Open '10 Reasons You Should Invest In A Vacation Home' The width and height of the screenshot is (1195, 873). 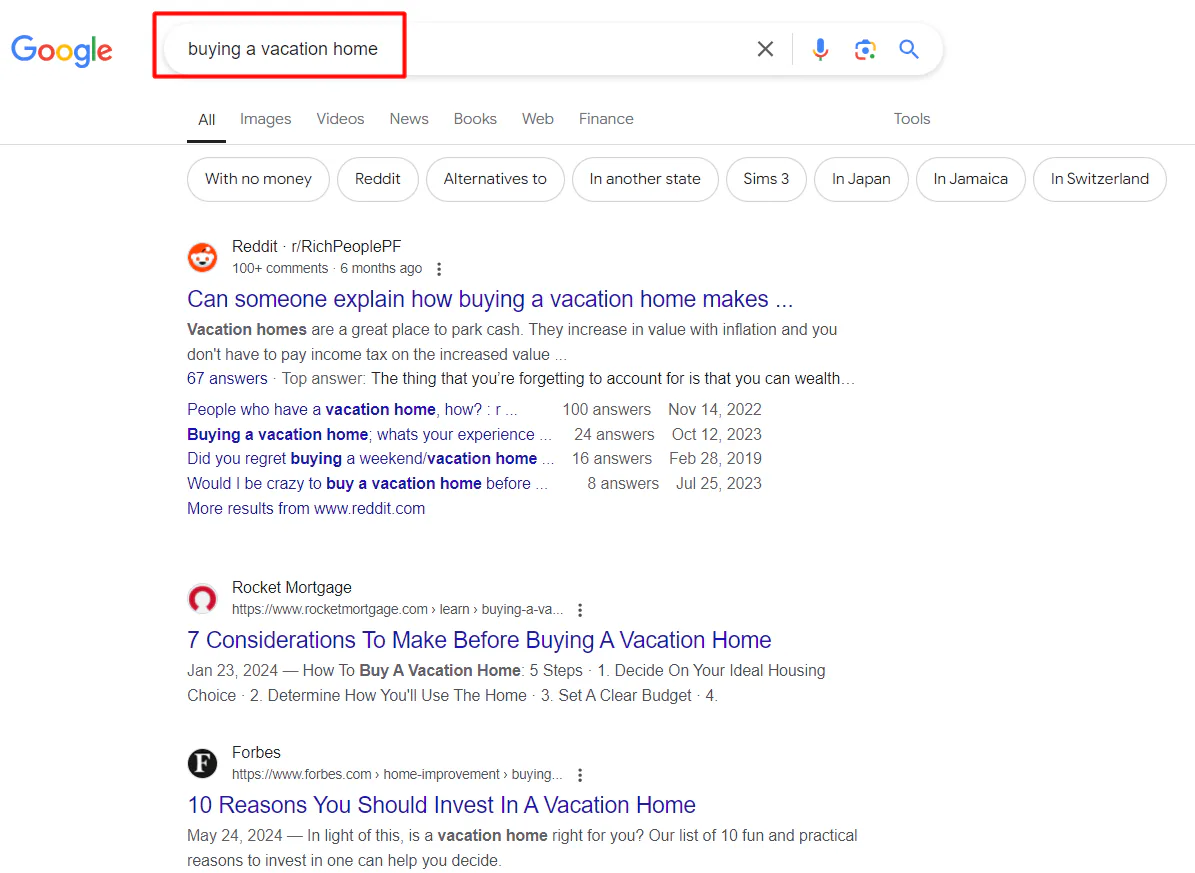[441, 805]
